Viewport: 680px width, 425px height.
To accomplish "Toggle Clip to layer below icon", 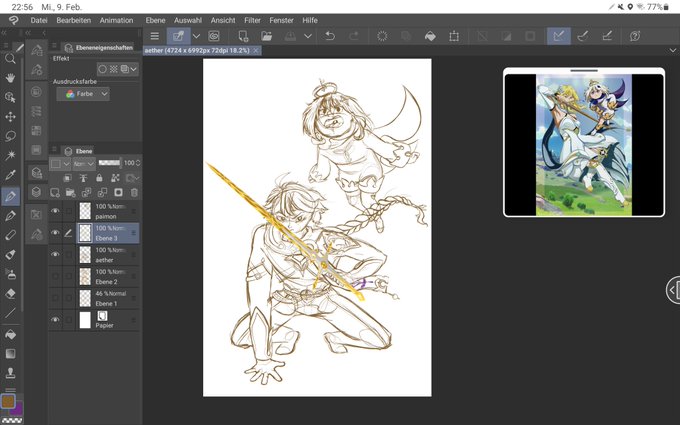I will pos(68,178).
